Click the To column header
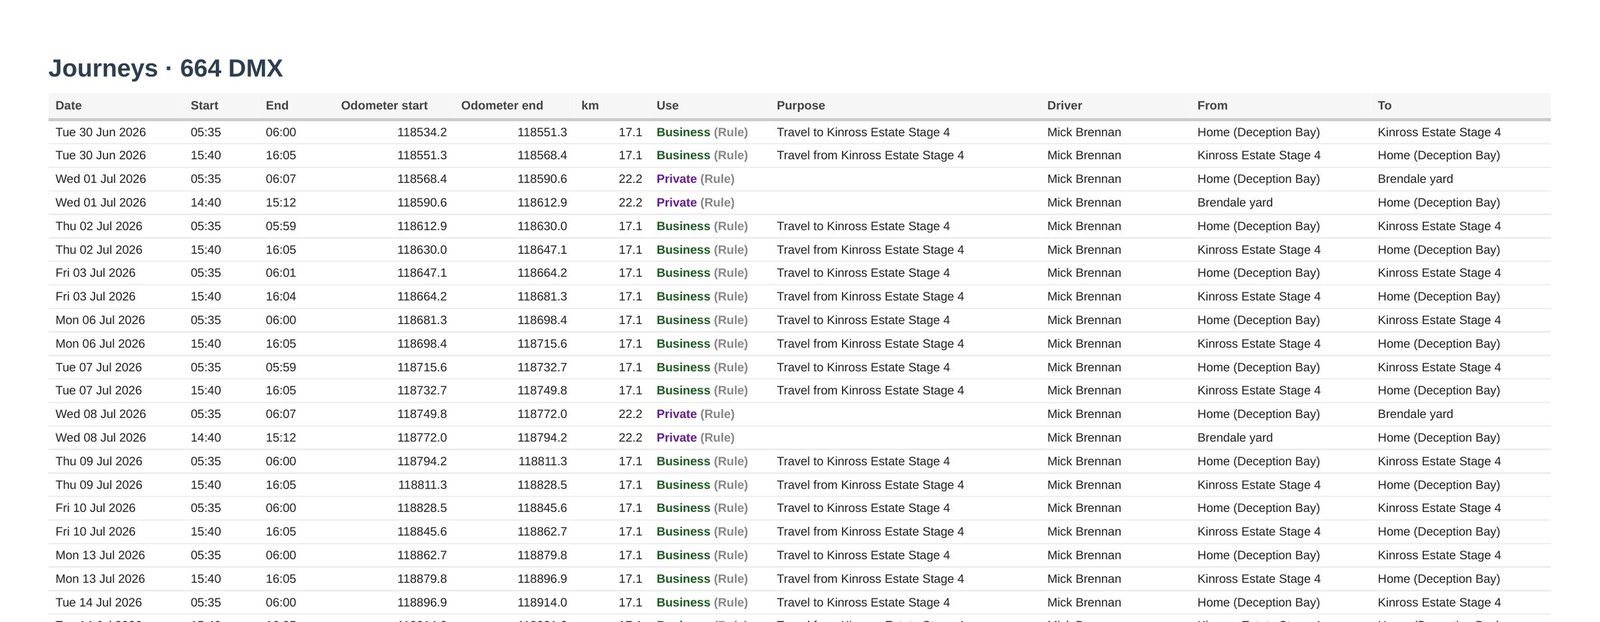The height and width of the screenshot is (622, 1600). coord(1385,105)
